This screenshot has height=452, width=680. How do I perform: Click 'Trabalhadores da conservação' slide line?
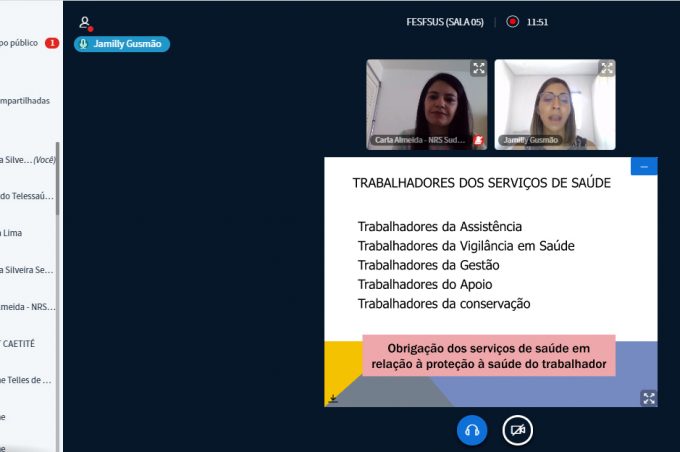tap(444, 304)
